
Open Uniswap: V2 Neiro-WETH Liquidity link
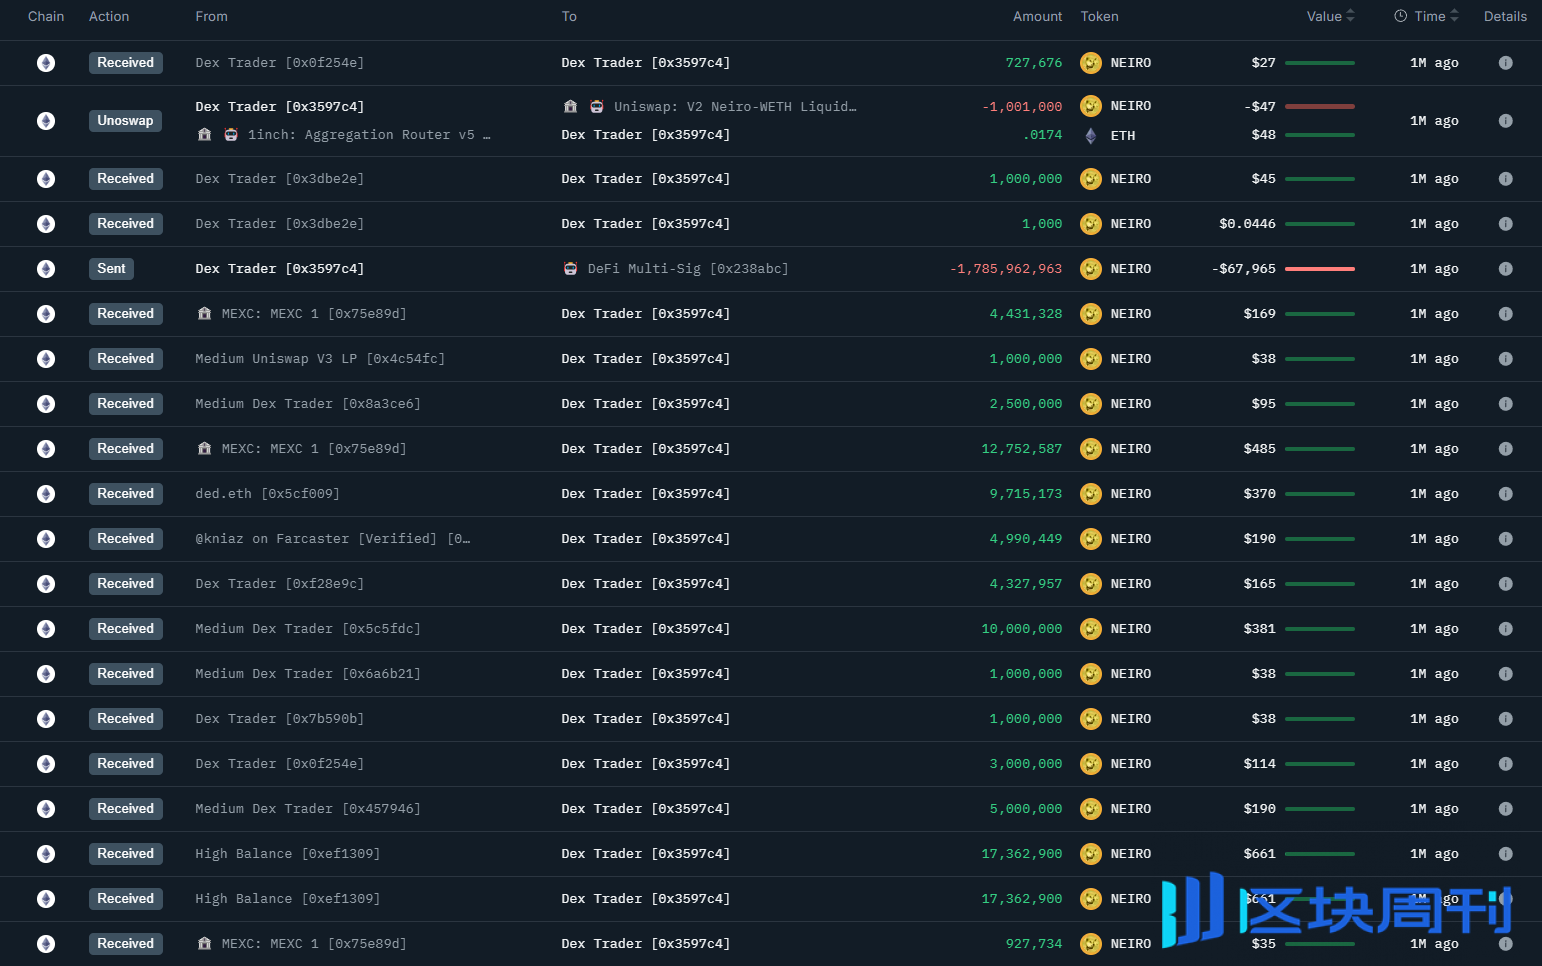click(735, 106)
